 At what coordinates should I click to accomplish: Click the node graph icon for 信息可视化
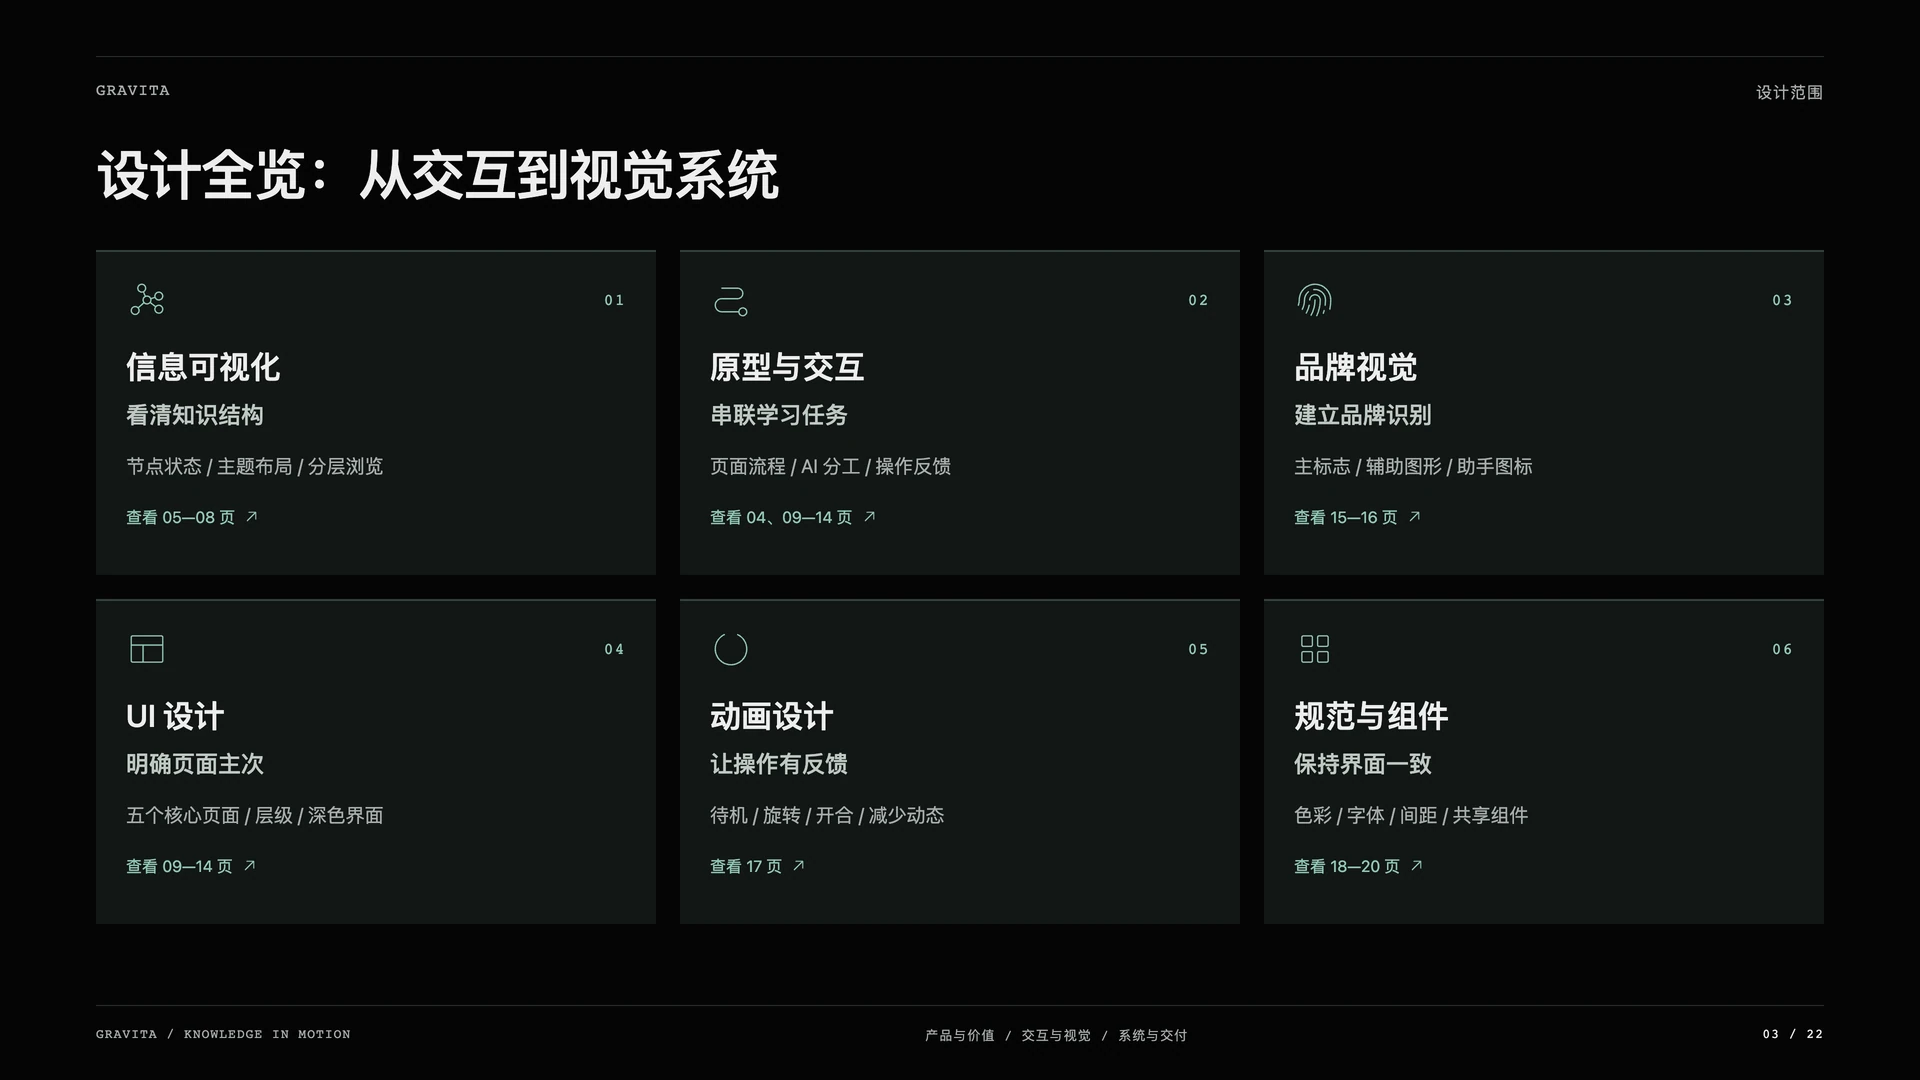147,299
